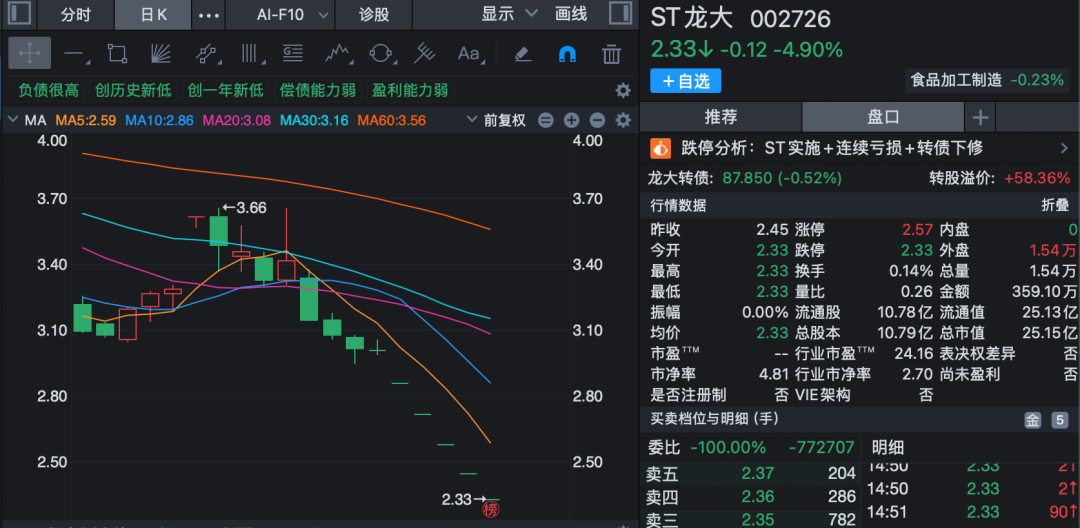Viewport: 1080px width, 528px height.
Task: Select the Gann fan lines tool
Action: tap(160, 53)
